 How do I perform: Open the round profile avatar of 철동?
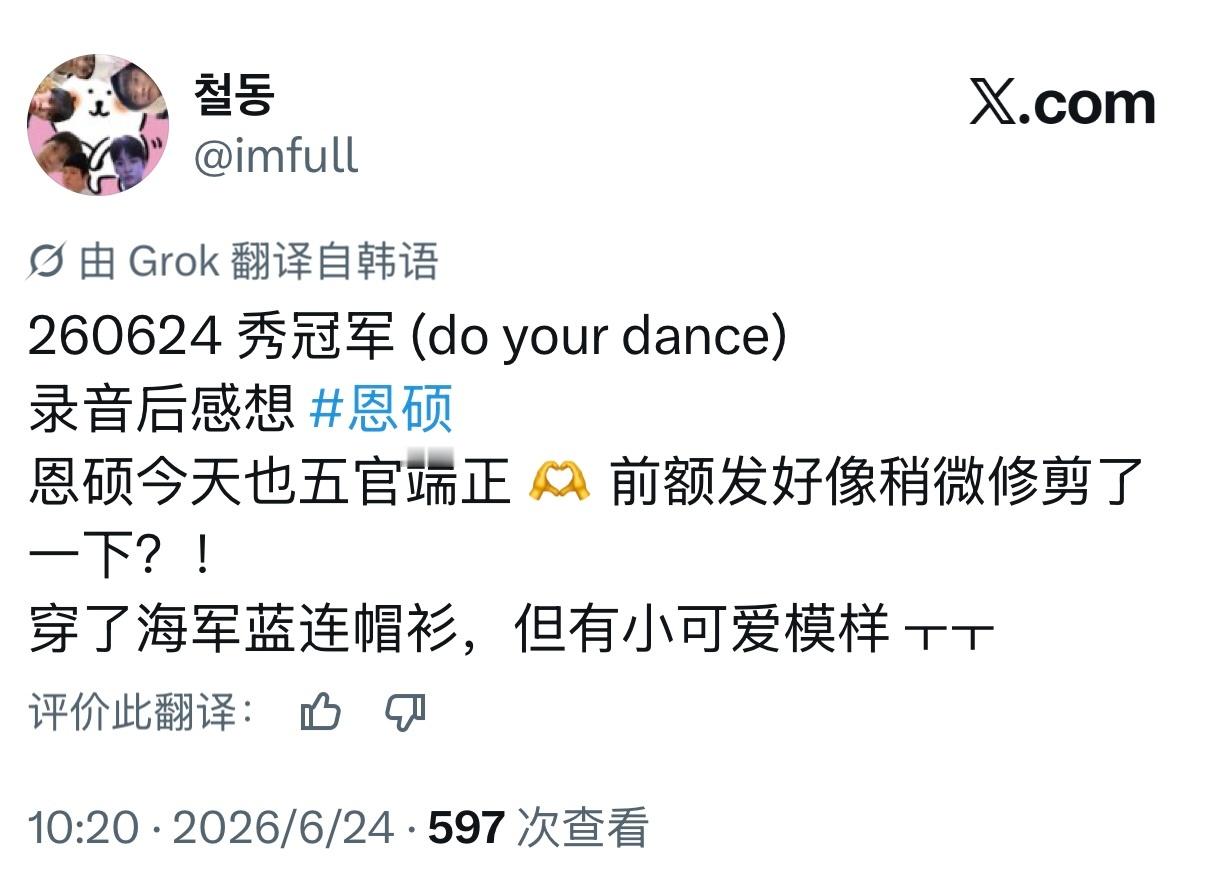click(98, 125)
